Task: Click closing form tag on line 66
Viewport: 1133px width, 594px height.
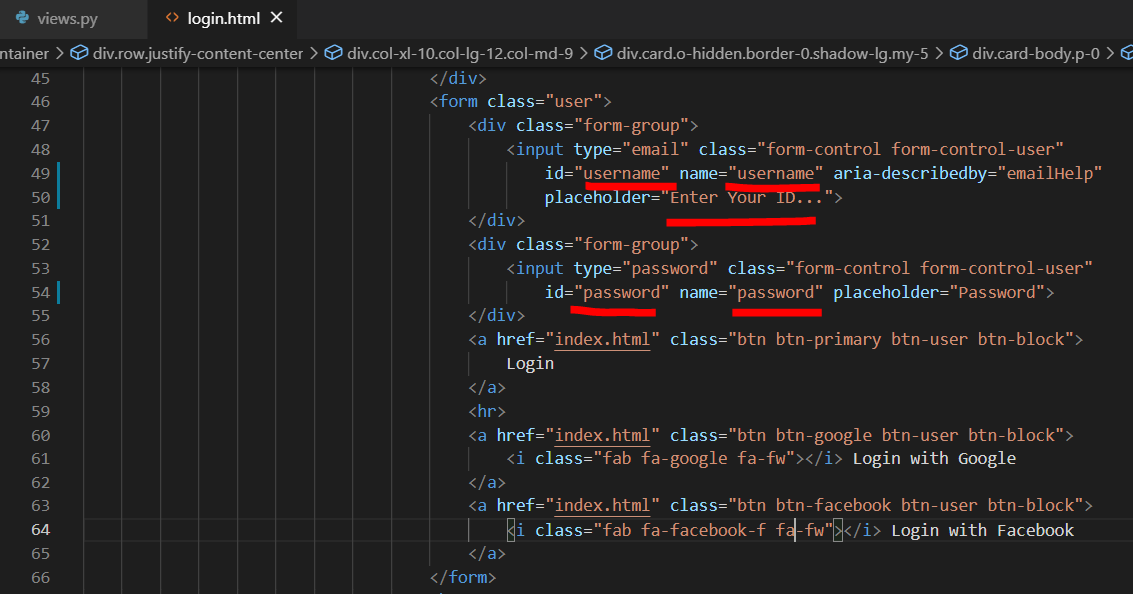Action: (463, 577)
